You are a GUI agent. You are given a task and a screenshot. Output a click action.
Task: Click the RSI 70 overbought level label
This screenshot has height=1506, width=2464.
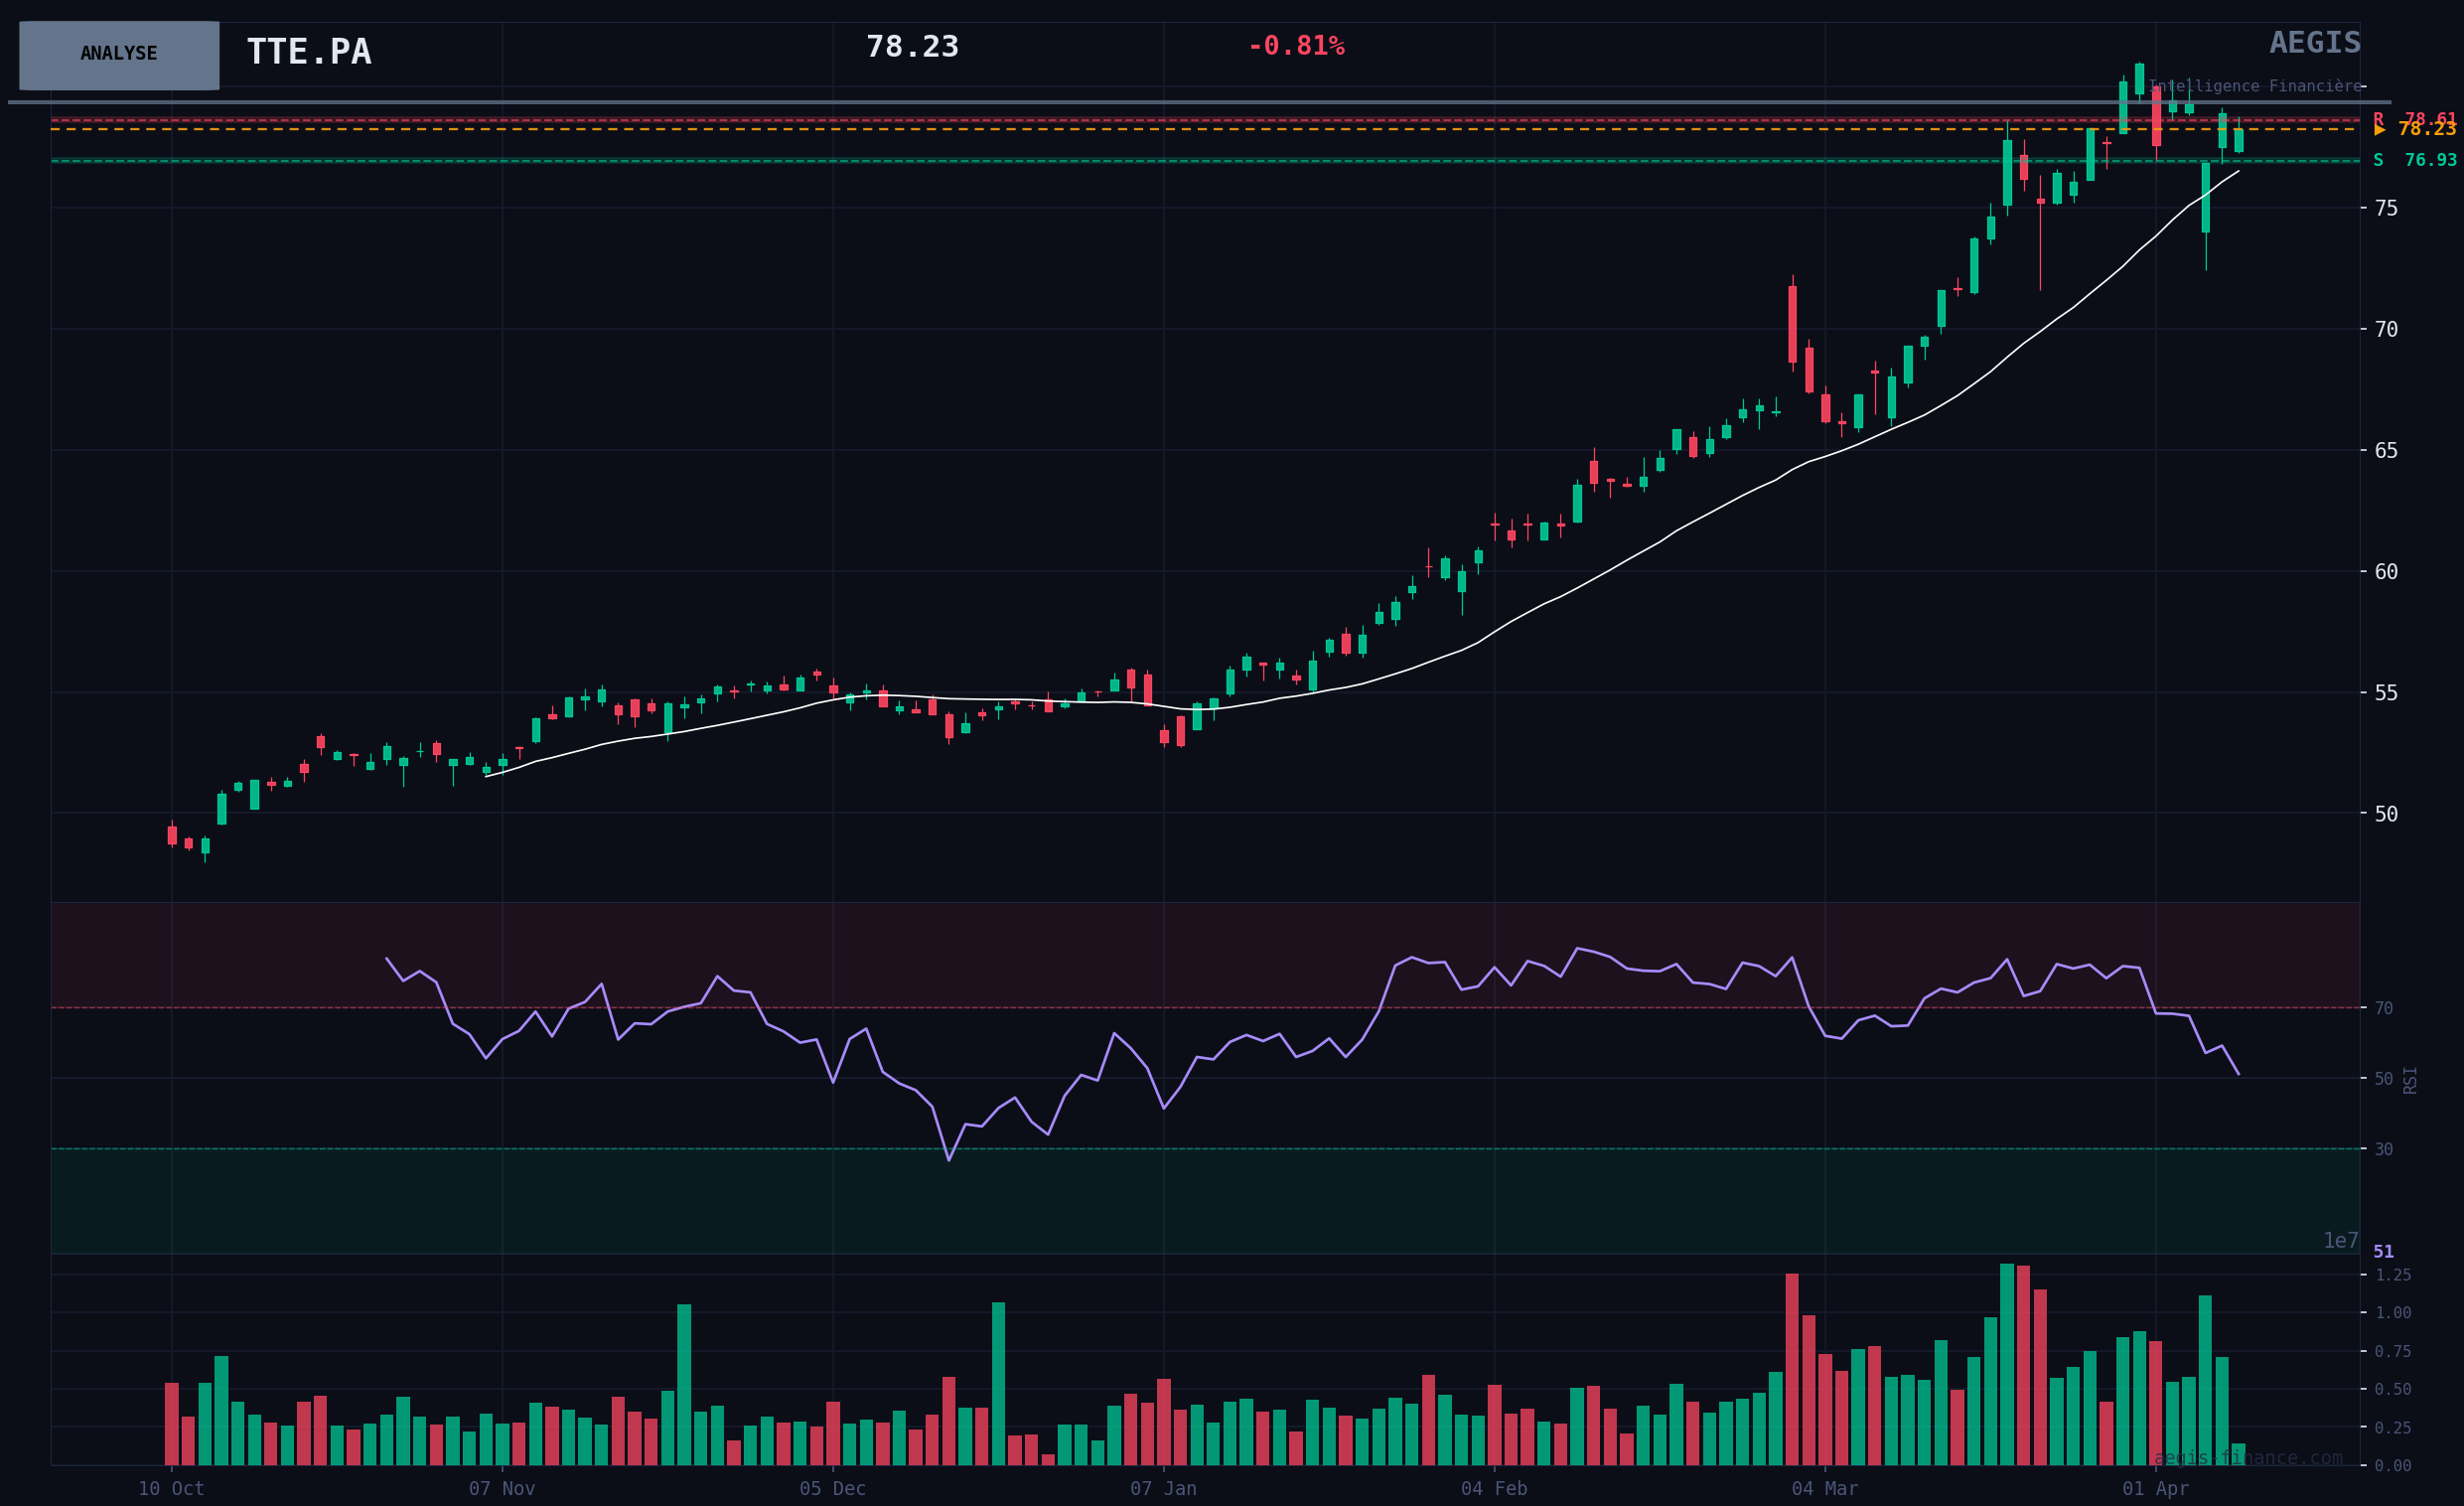[x=2384, y=1008]
